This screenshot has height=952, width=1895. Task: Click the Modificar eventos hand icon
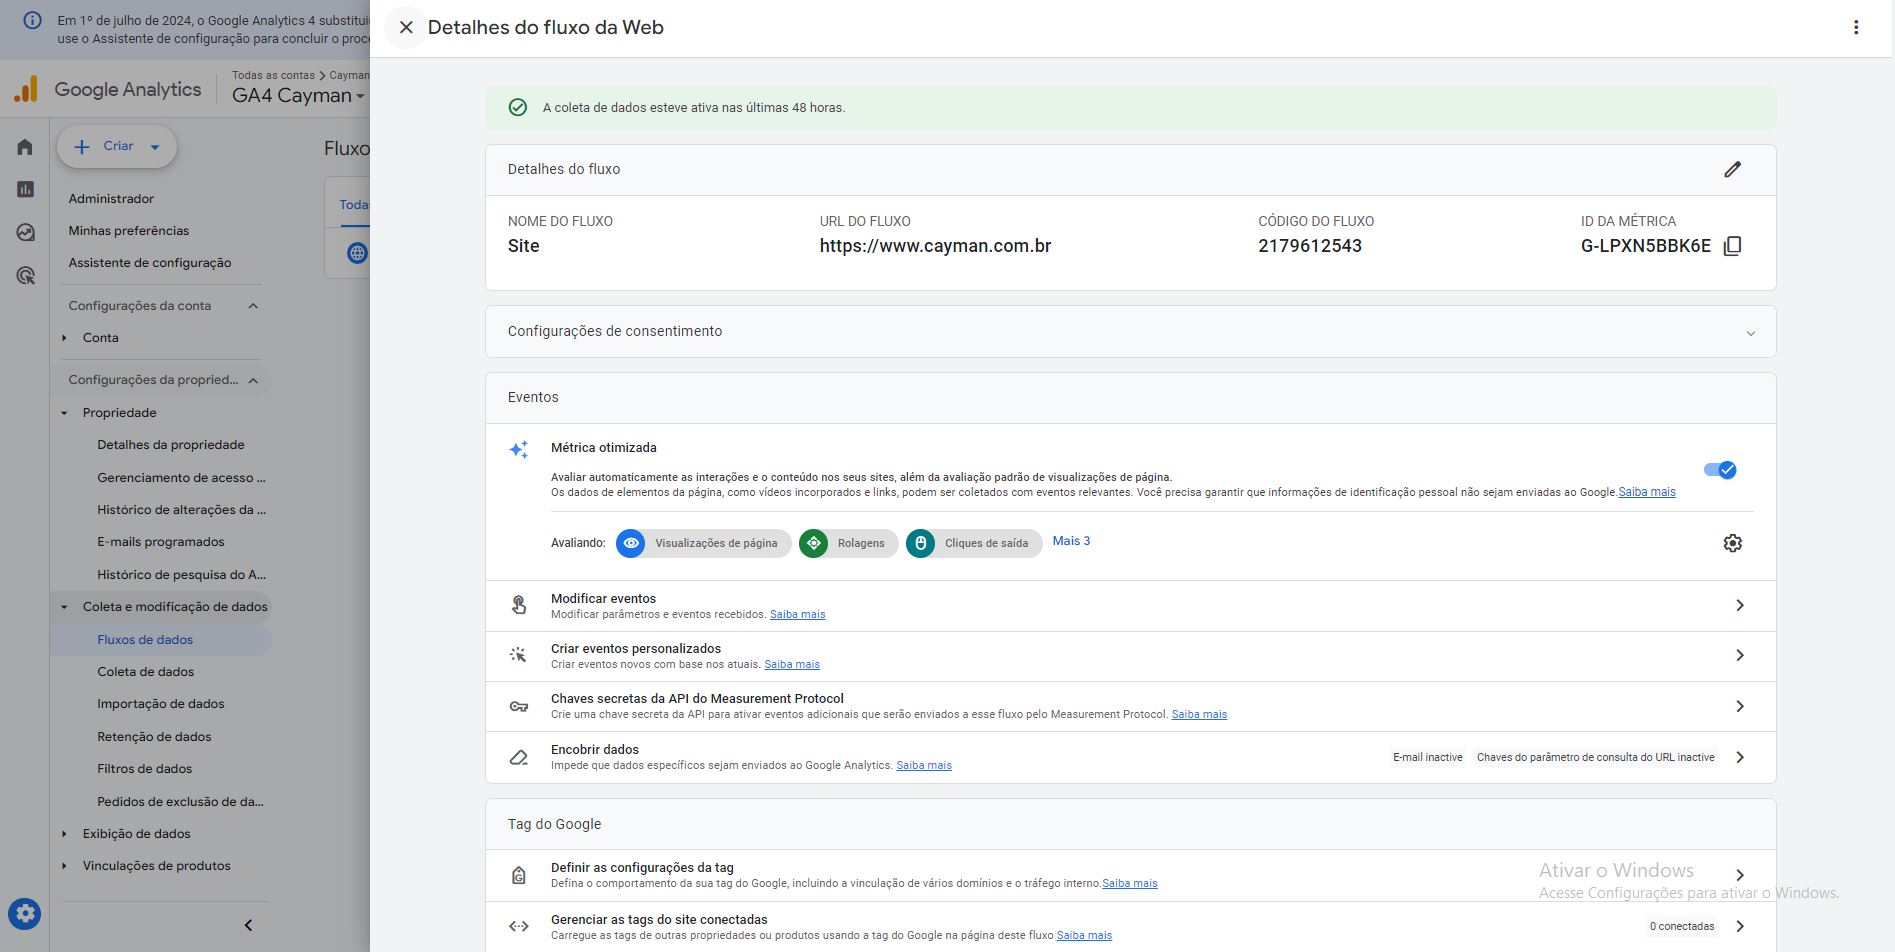coord(519,605)
